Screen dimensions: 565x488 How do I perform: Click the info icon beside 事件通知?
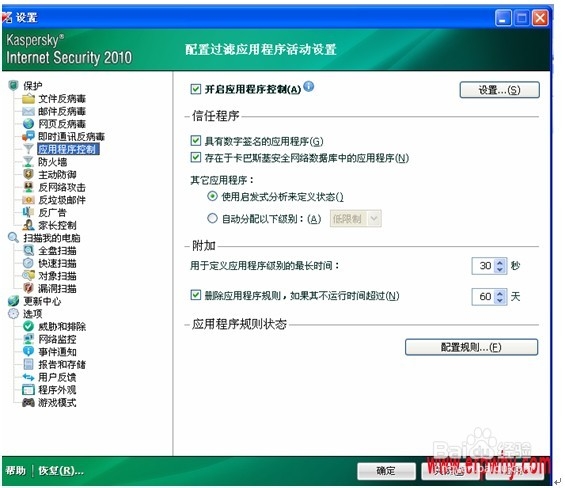(x=28, y=351)
